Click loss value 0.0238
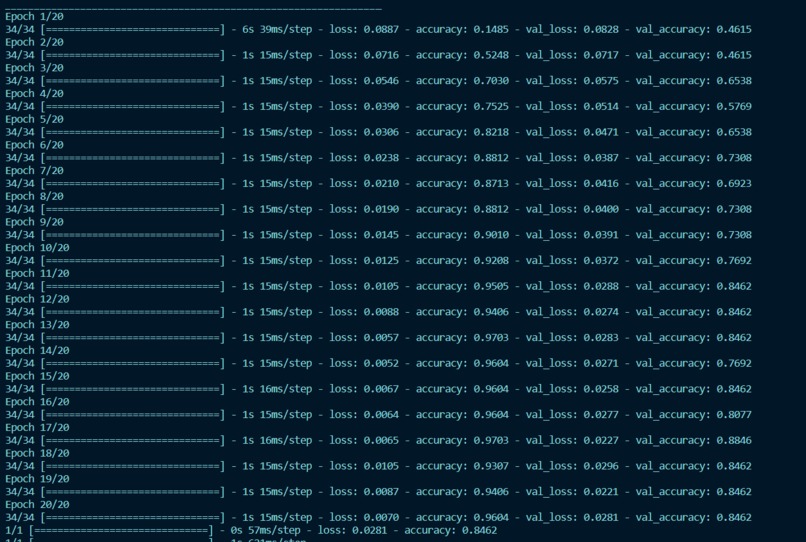The height and width of the screenshot is (542, 806). click(381, 158)
